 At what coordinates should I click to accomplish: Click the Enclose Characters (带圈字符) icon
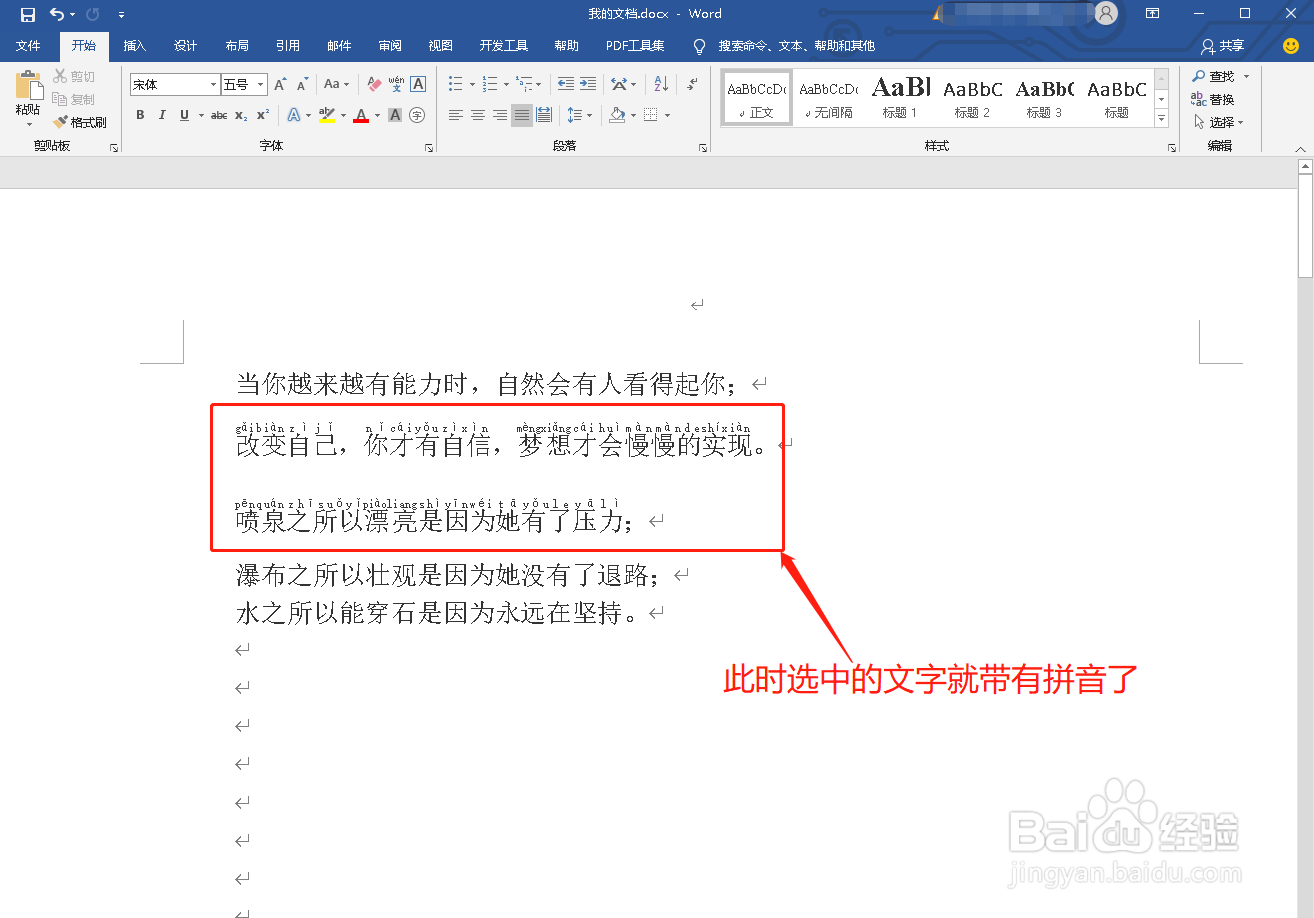click(x=417, y=115)
